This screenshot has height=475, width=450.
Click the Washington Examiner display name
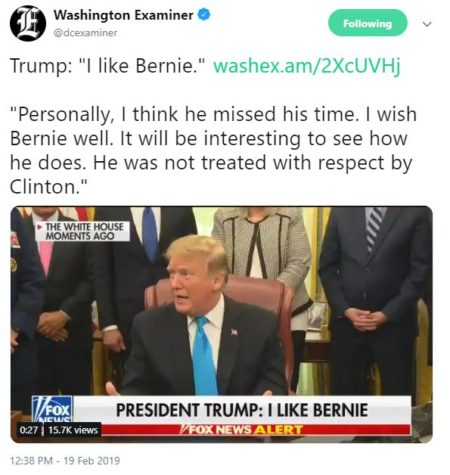click(x=123, y=15)
